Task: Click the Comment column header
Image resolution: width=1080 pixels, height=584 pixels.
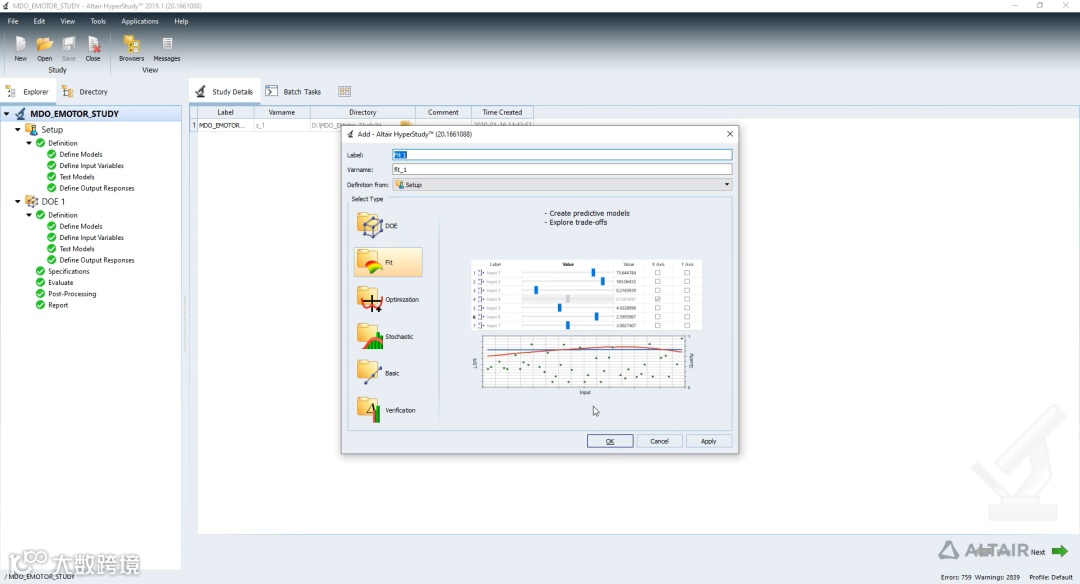Action: [x=443, y=112]
